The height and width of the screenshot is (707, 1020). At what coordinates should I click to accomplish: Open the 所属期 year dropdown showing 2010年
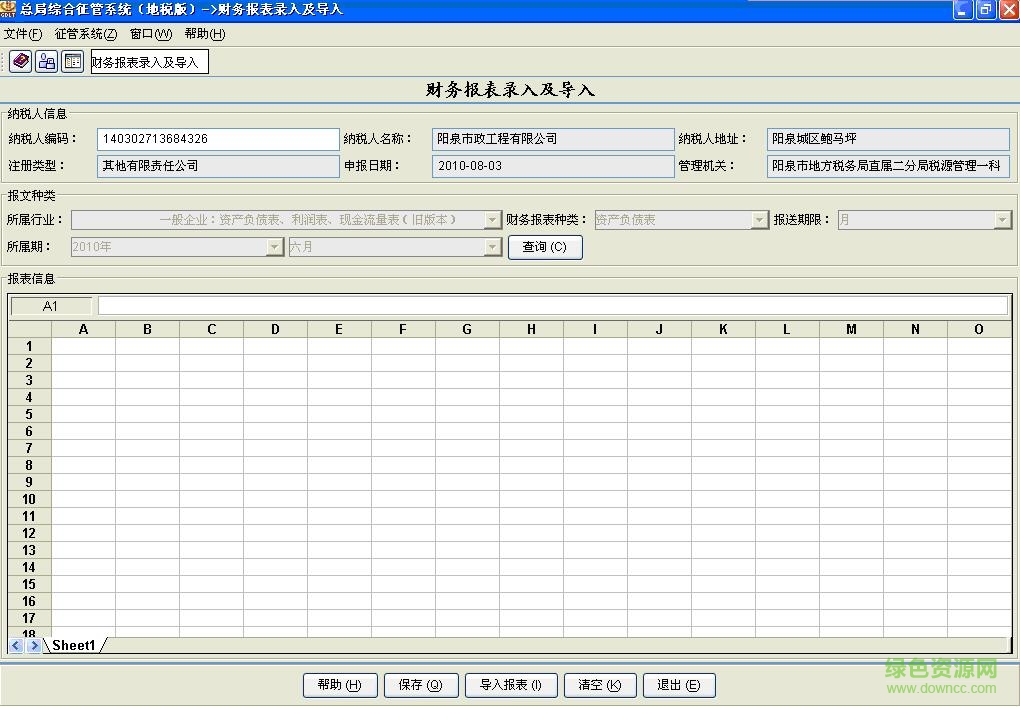(x=274, y=246)
